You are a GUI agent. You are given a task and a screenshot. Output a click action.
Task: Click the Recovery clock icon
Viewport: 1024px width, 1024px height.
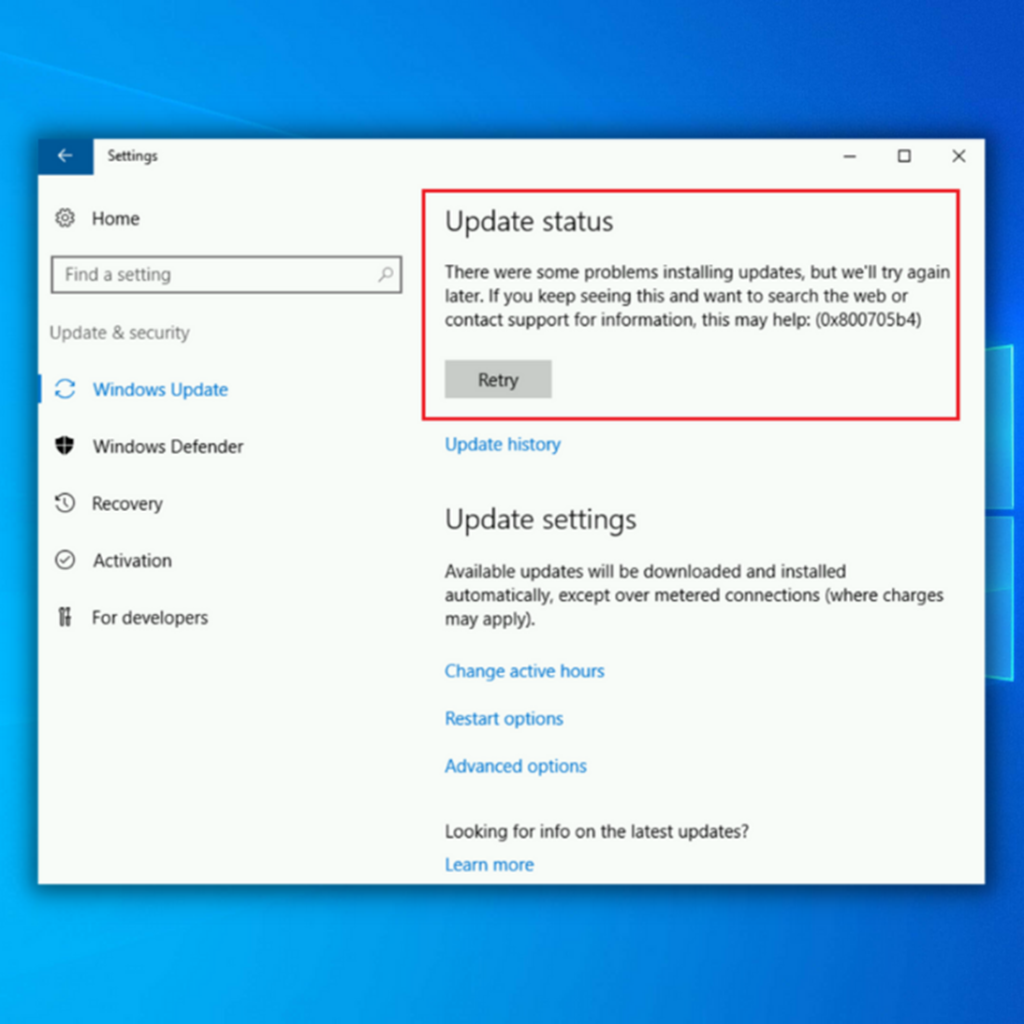click(x=65, y=503)
